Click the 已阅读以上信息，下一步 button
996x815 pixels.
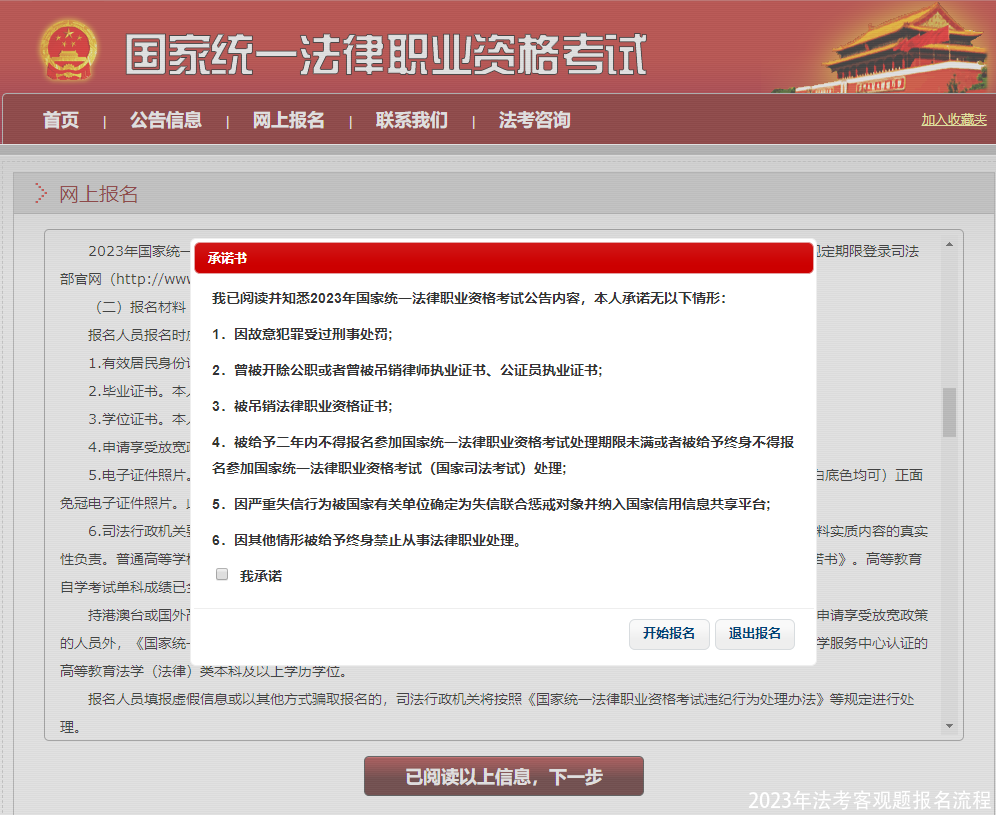503,776
